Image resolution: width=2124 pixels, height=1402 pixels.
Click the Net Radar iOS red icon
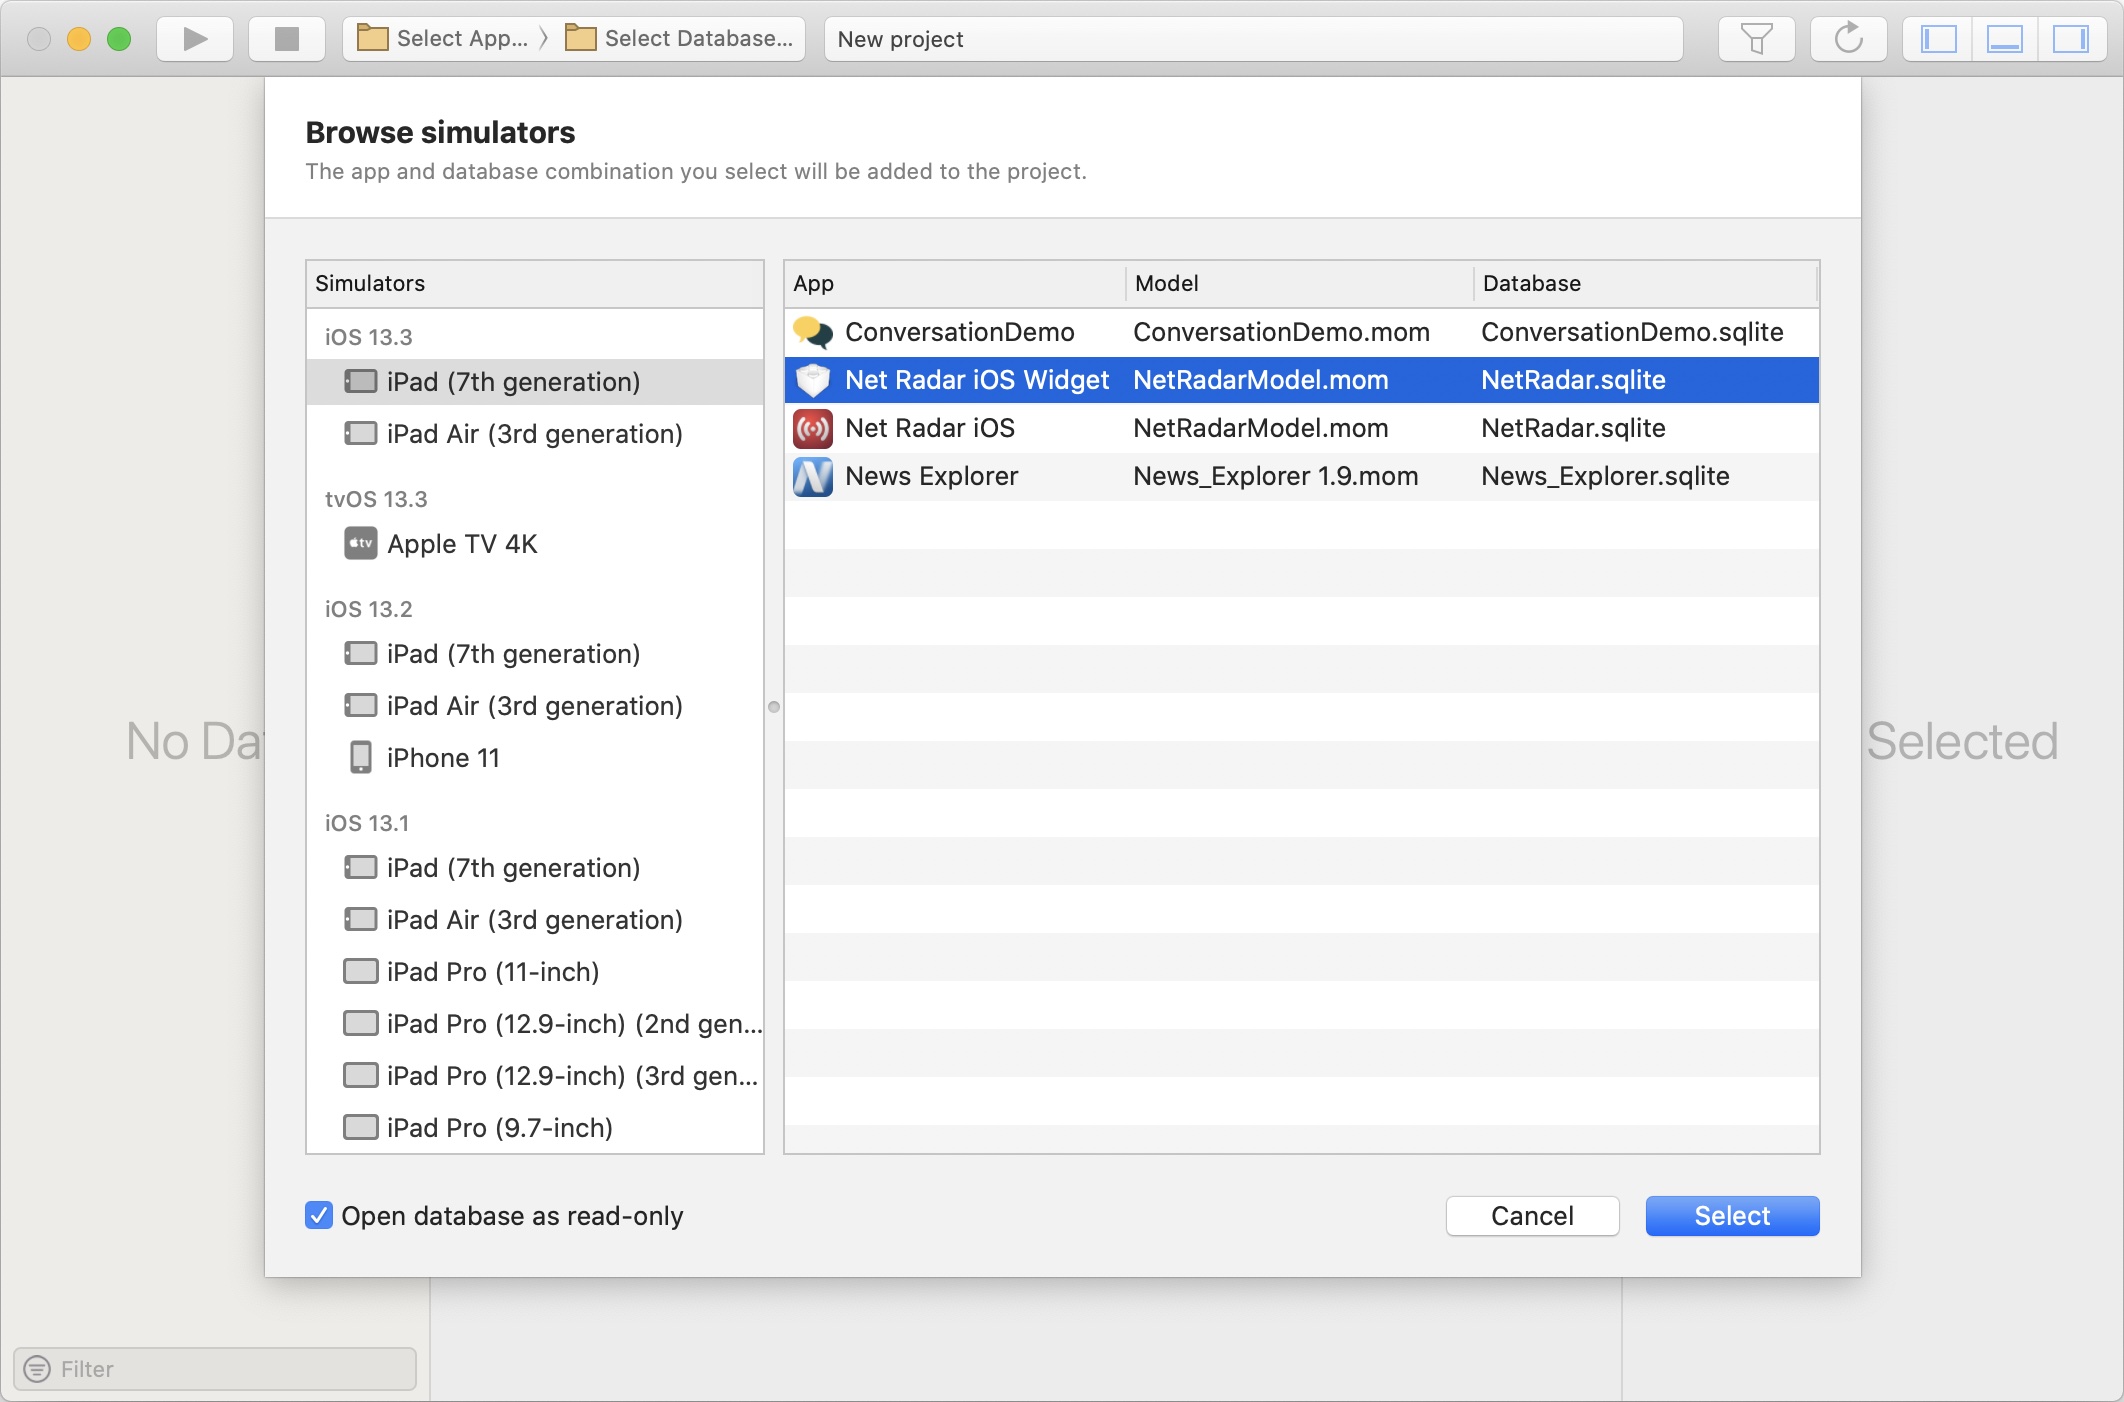click(x=813, y=428)
